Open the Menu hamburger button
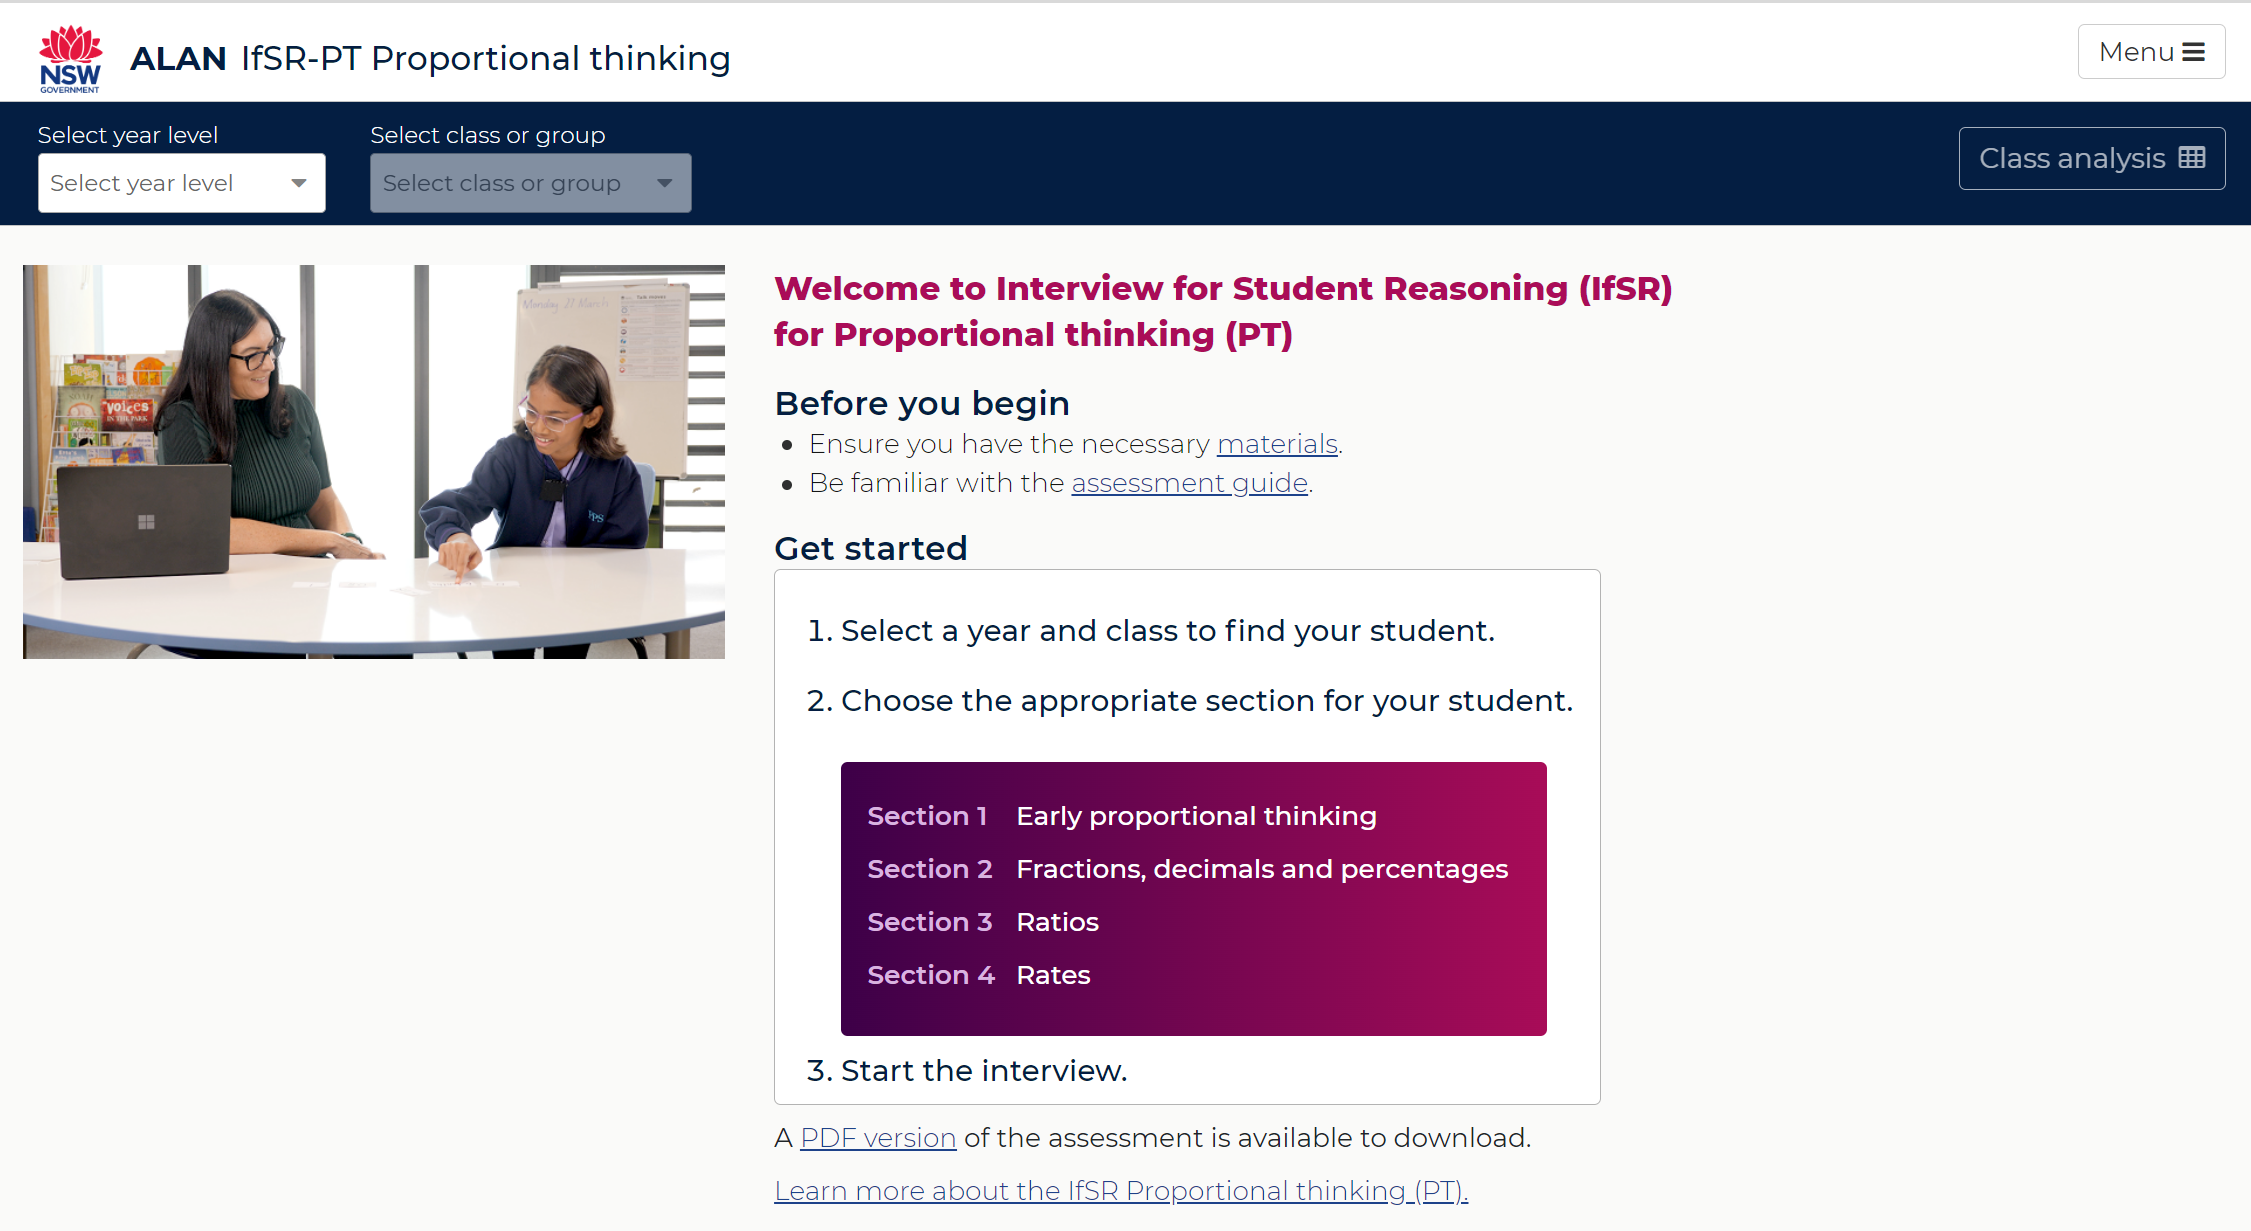Image resolution: width=2251 pixels, height=1231 pixels. [x=2150, y=52]
